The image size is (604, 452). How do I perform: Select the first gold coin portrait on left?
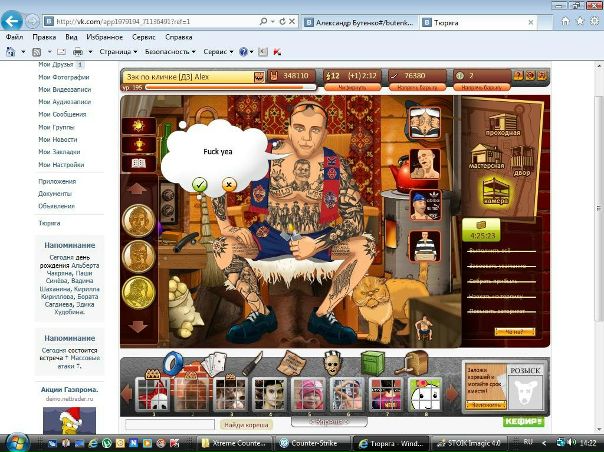(137, 219)
